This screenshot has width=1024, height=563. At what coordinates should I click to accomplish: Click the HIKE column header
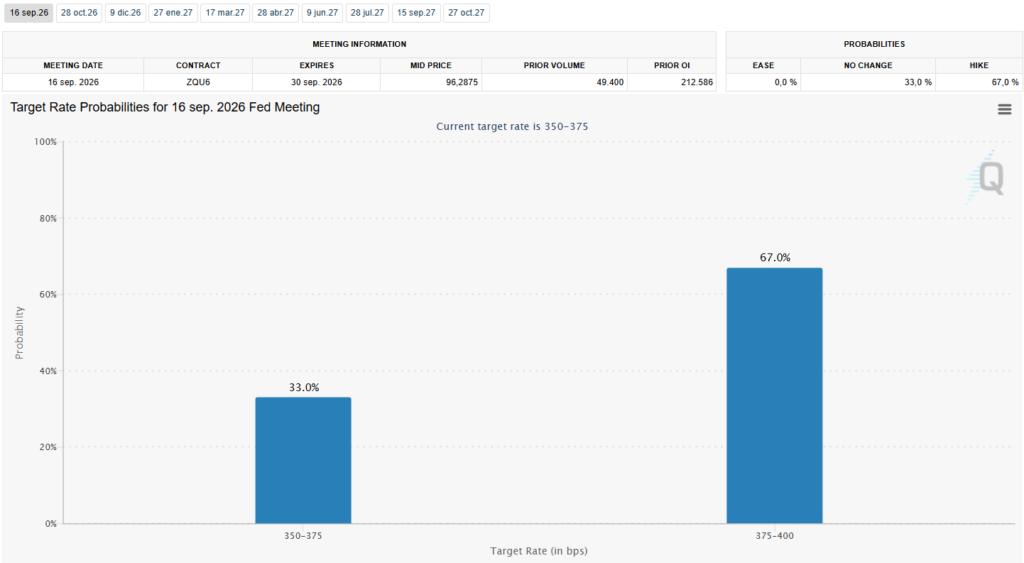tap(979, 65)
